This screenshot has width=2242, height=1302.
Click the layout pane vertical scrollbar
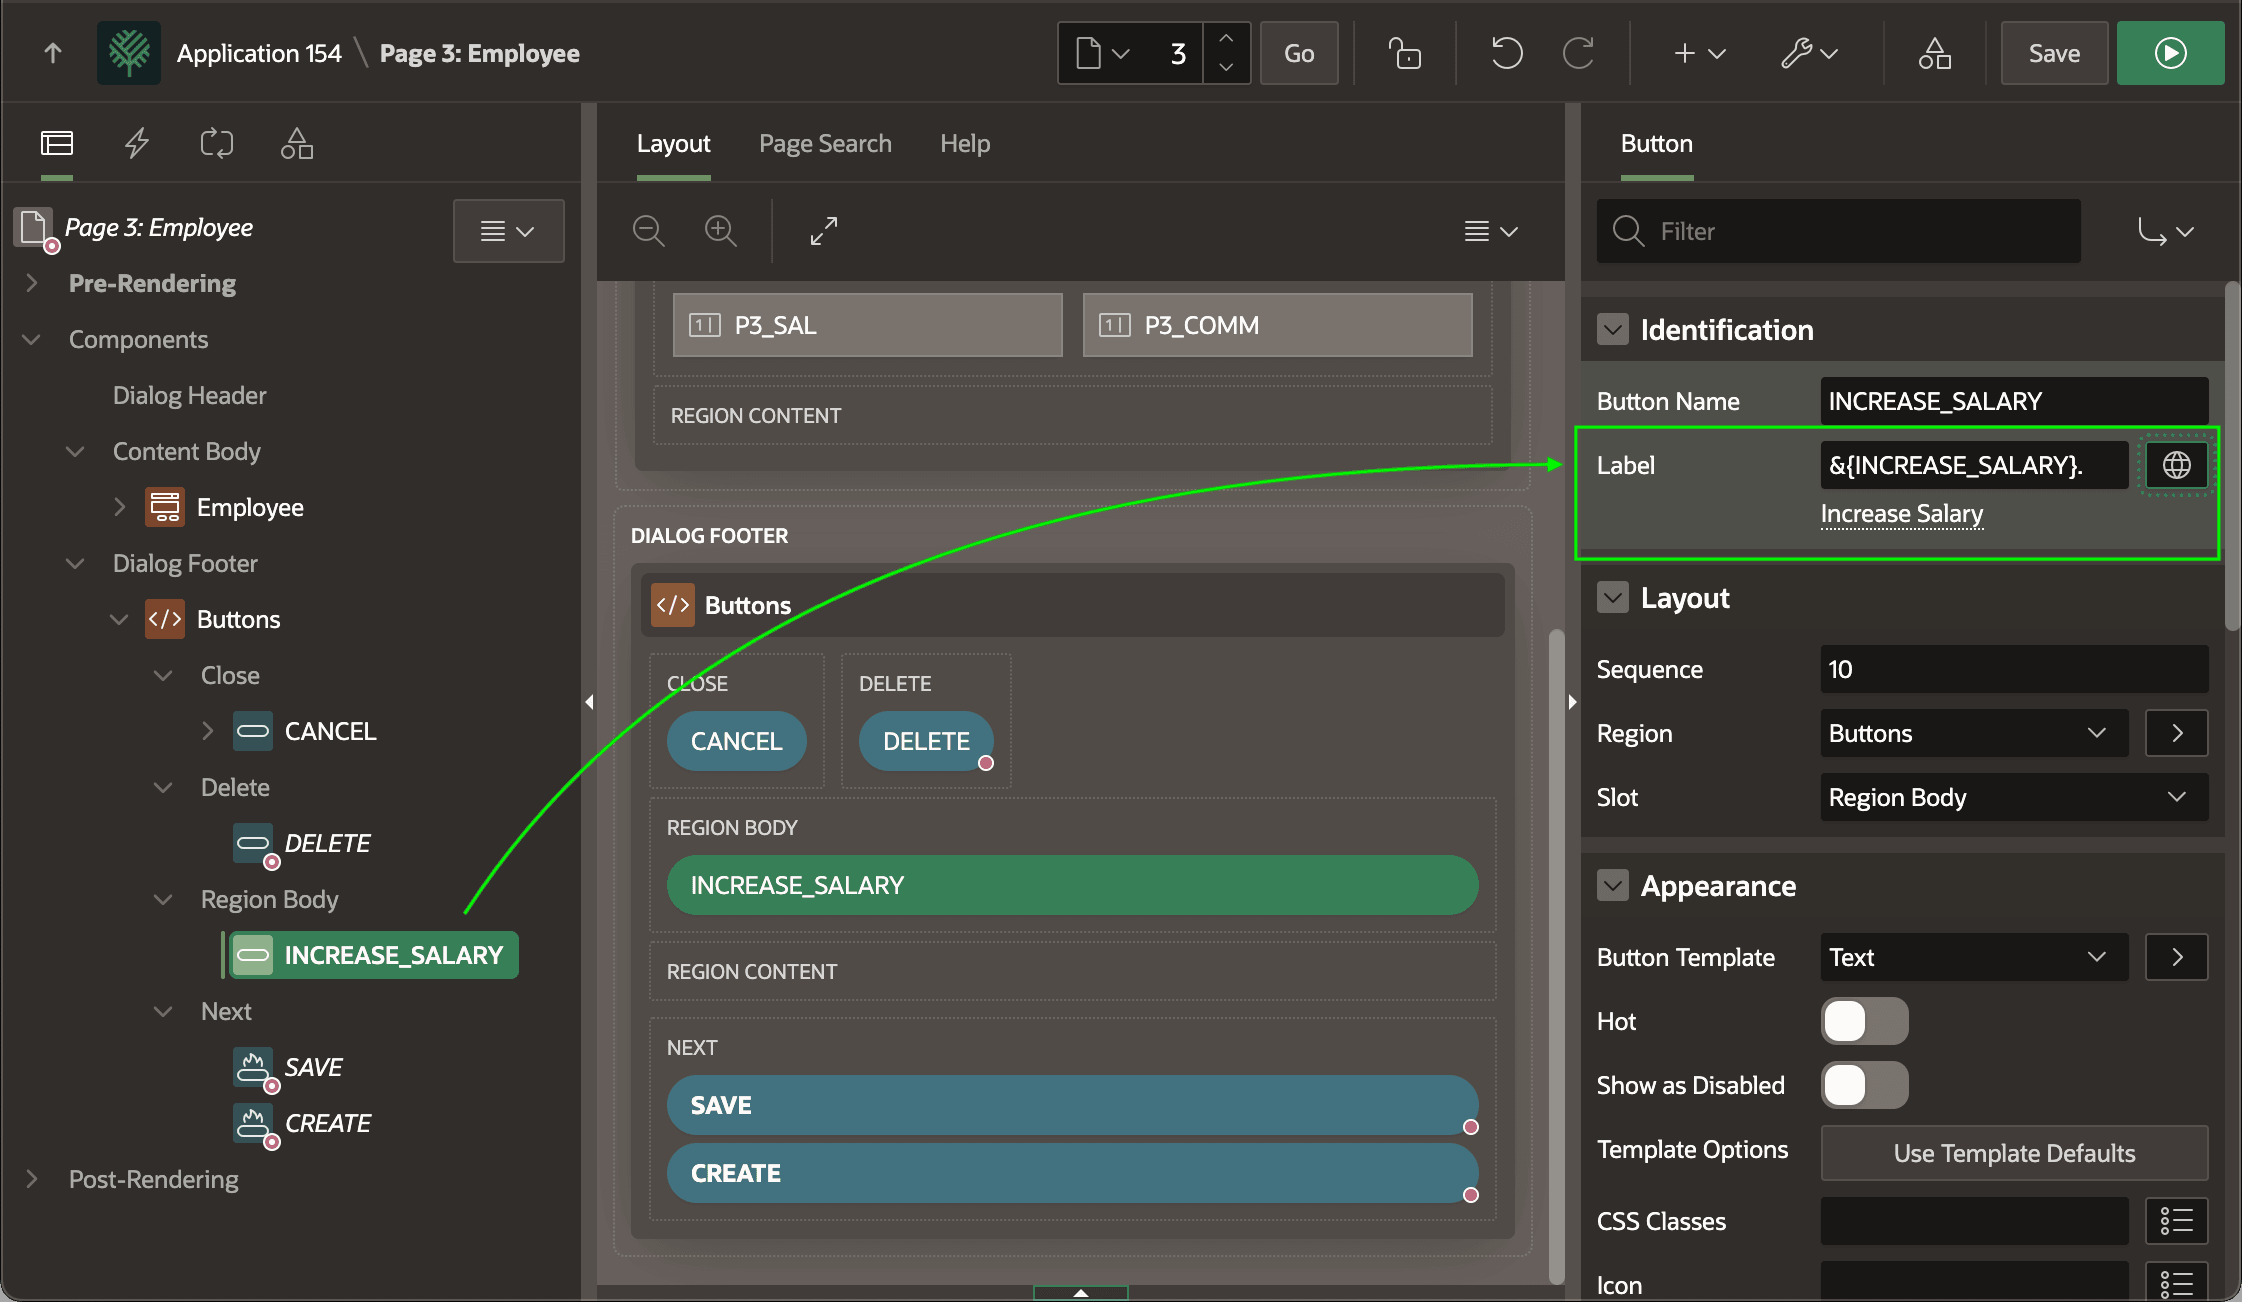[1556, 955]
